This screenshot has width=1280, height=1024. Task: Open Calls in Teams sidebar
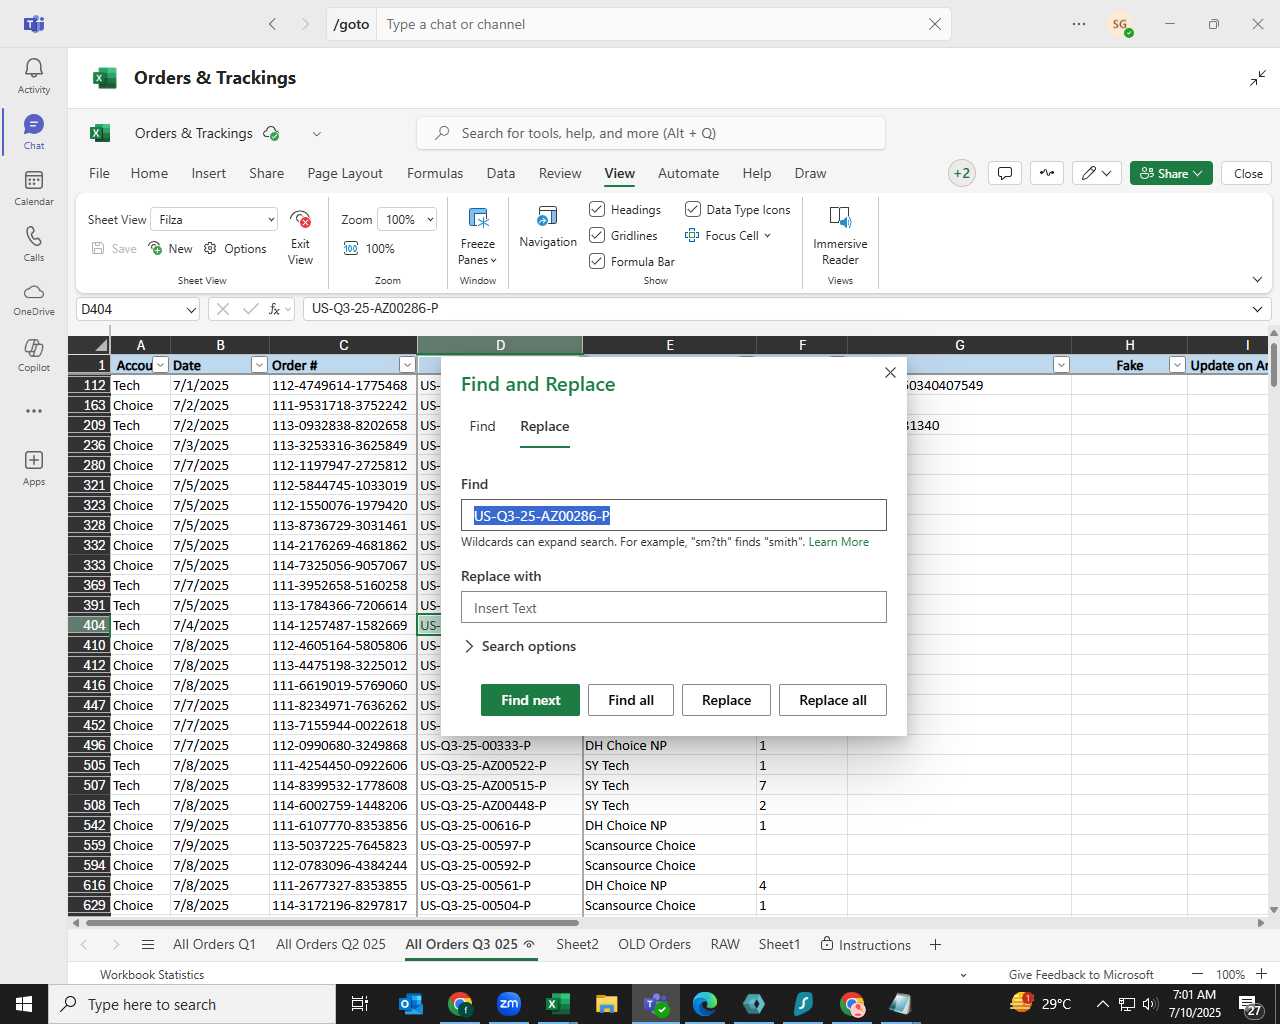34,244
